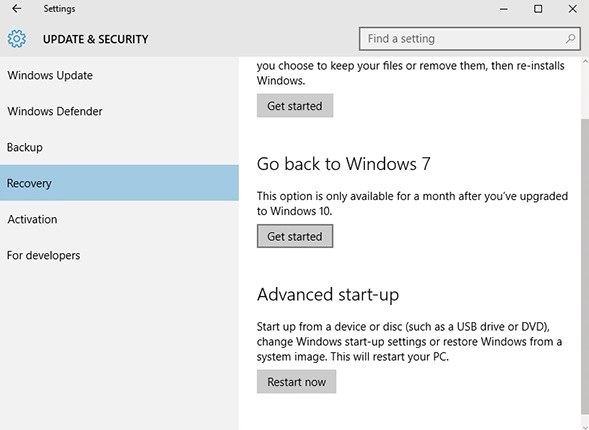Click Get started under reset this PC
The image size is (589, 430).
click(295, 106)
